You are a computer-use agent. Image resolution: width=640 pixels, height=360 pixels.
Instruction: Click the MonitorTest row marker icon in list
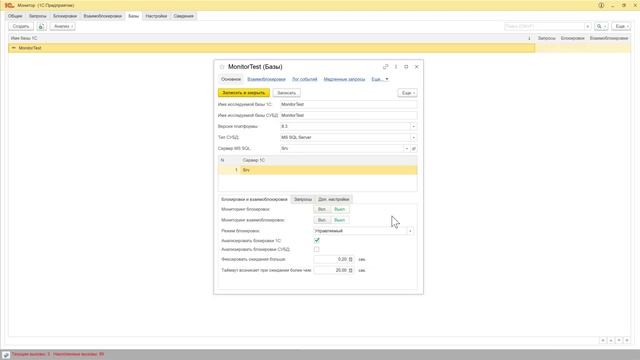pos(13,48)
